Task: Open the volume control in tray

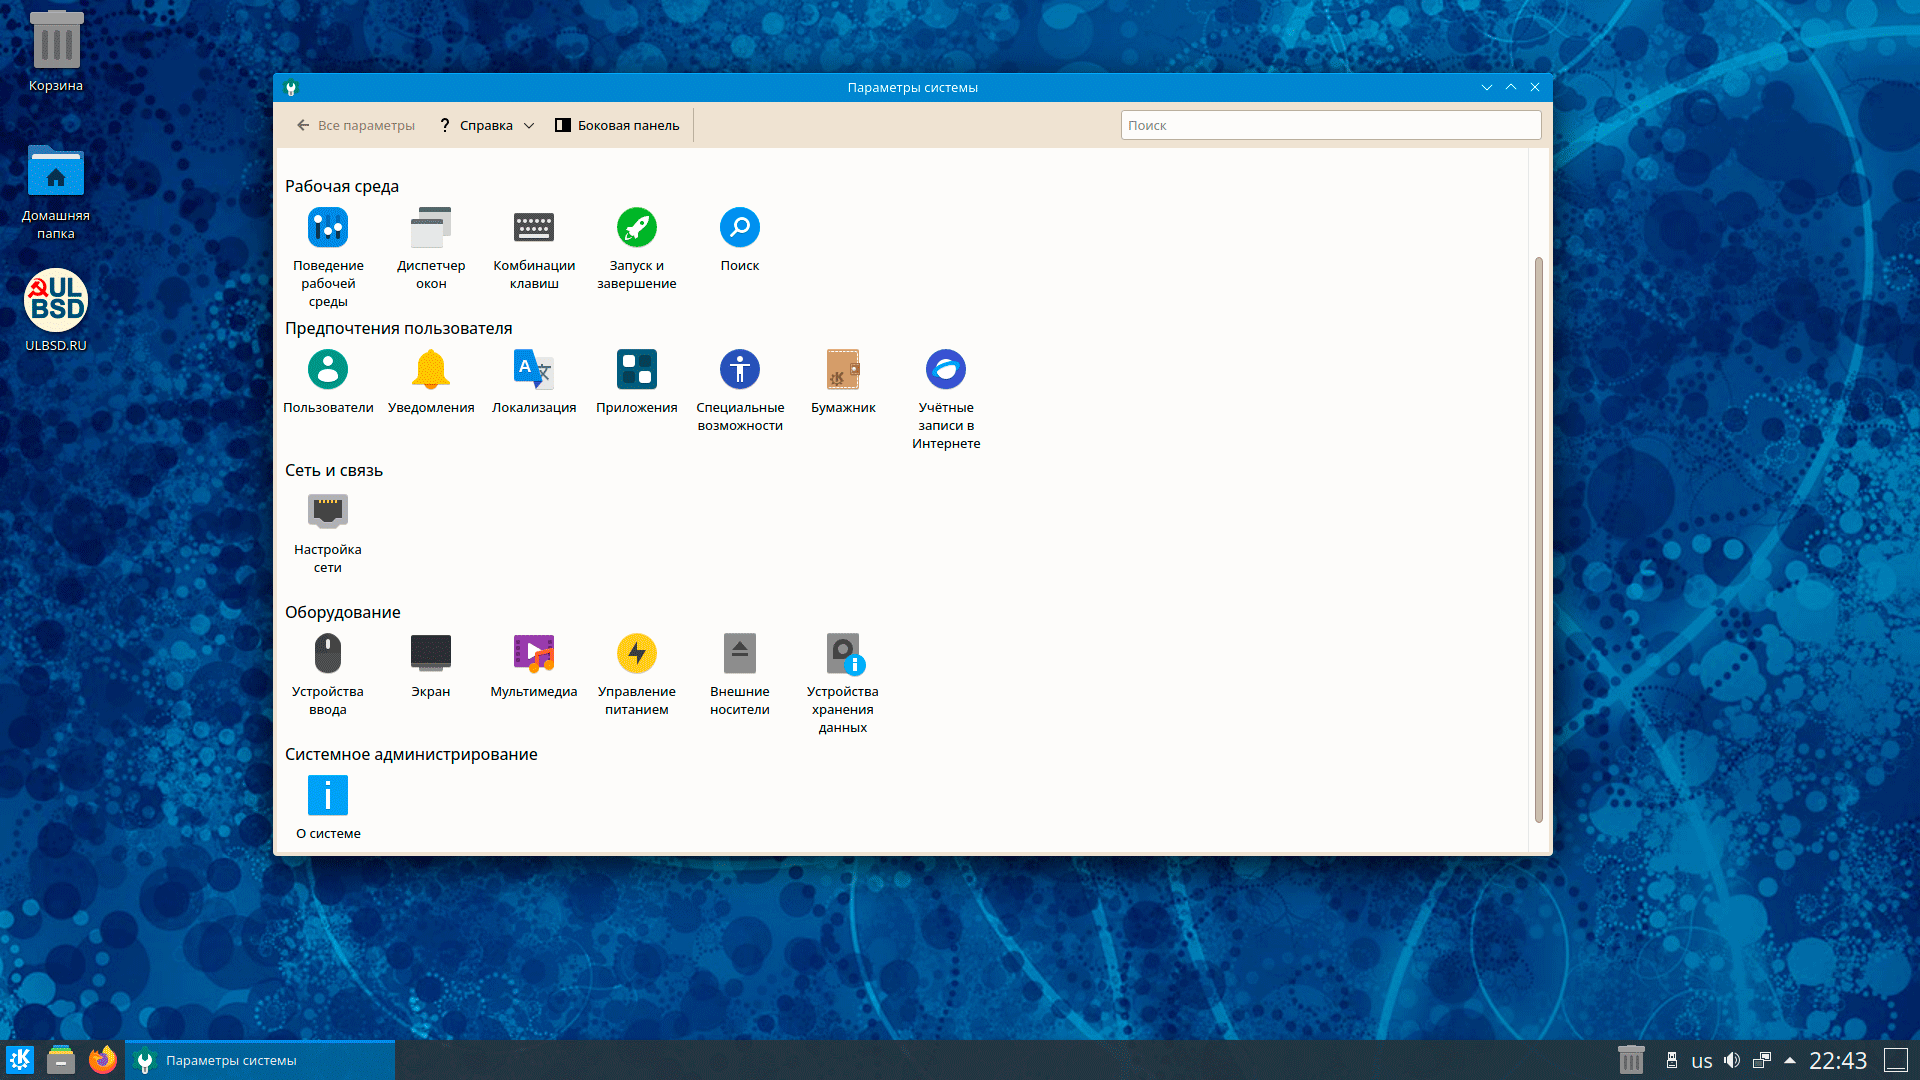Action: click(x=1732, y=1061)
